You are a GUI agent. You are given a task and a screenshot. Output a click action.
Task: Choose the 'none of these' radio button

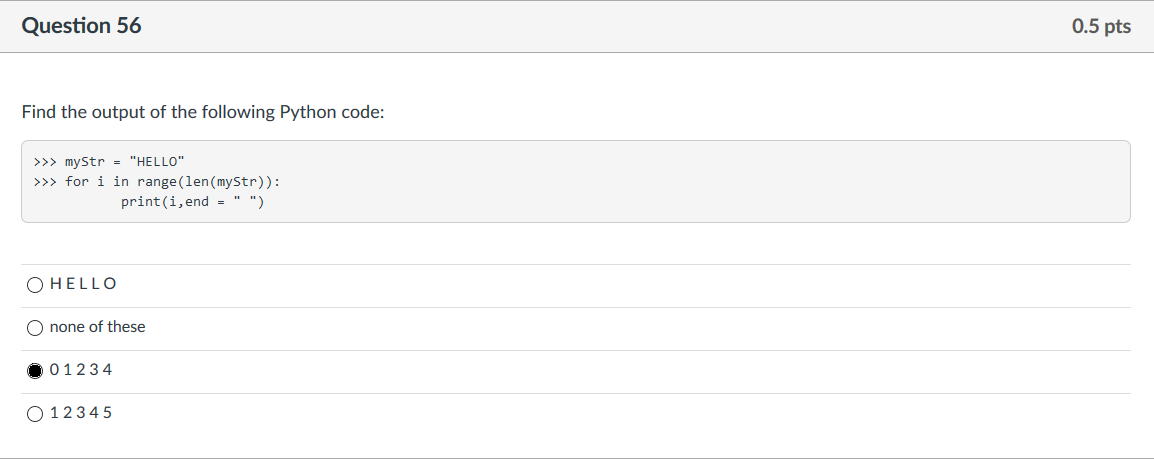(x=35, y=328)
